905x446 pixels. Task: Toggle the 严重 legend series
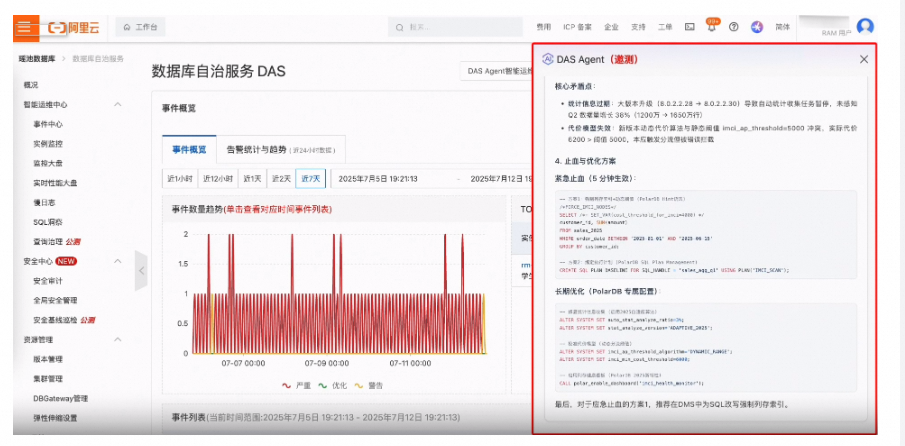point(296,385)
